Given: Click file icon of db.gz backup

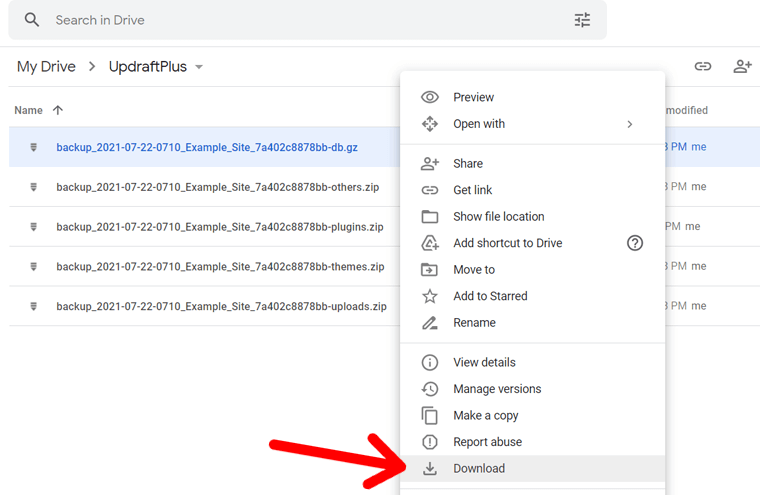Looking at the screenshot, I should pos(33,147).
